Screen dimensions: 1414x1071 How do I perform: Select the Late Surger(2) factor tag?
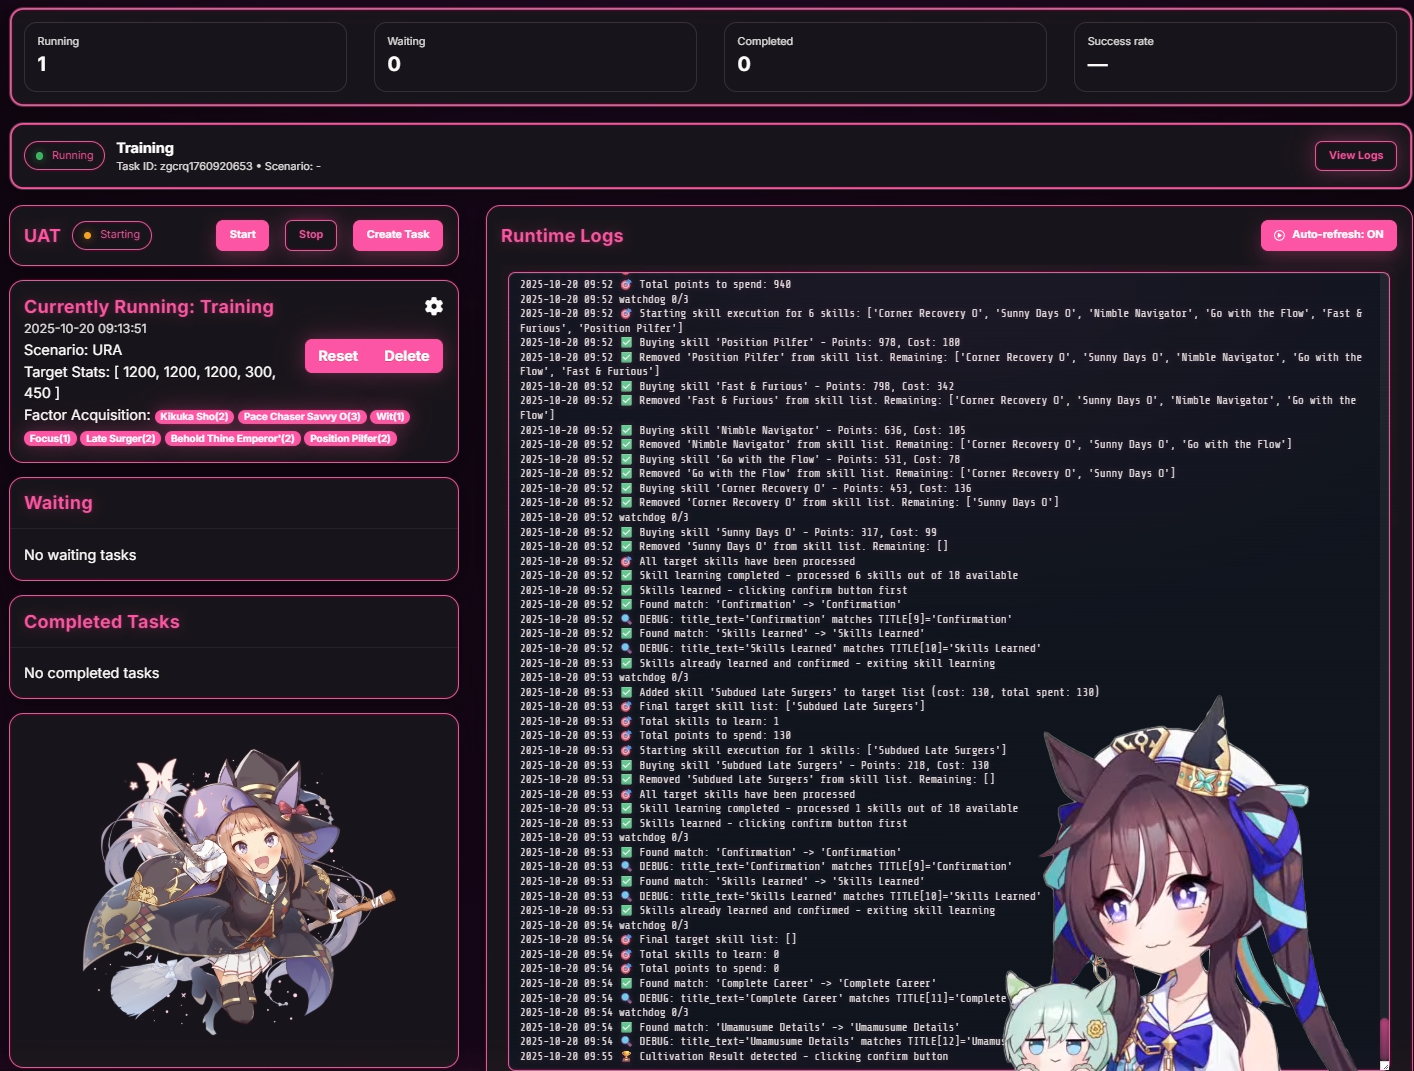(120, 439)
